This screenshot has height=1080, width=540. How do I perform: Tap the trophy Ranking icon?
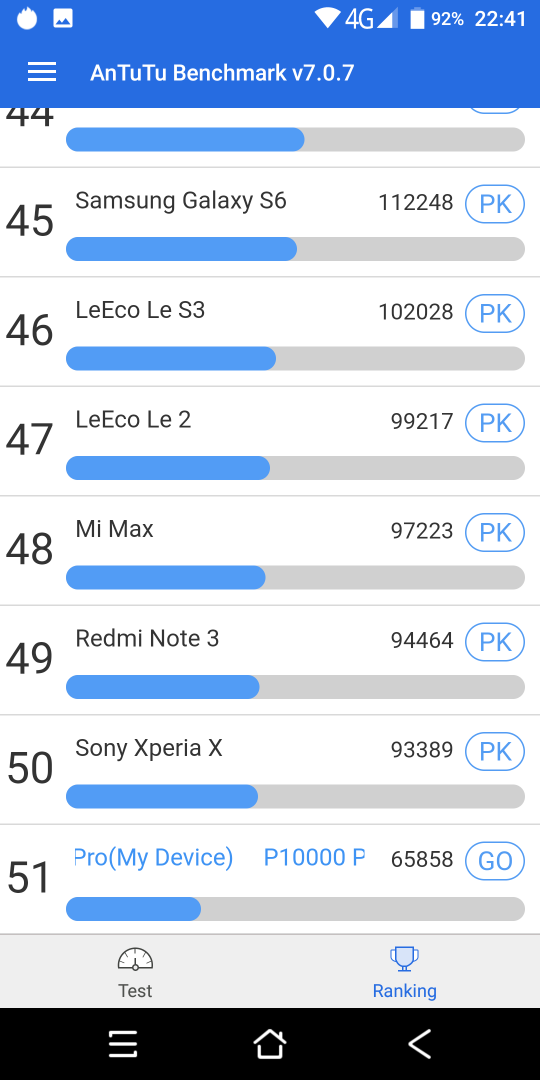click(404, 960)
